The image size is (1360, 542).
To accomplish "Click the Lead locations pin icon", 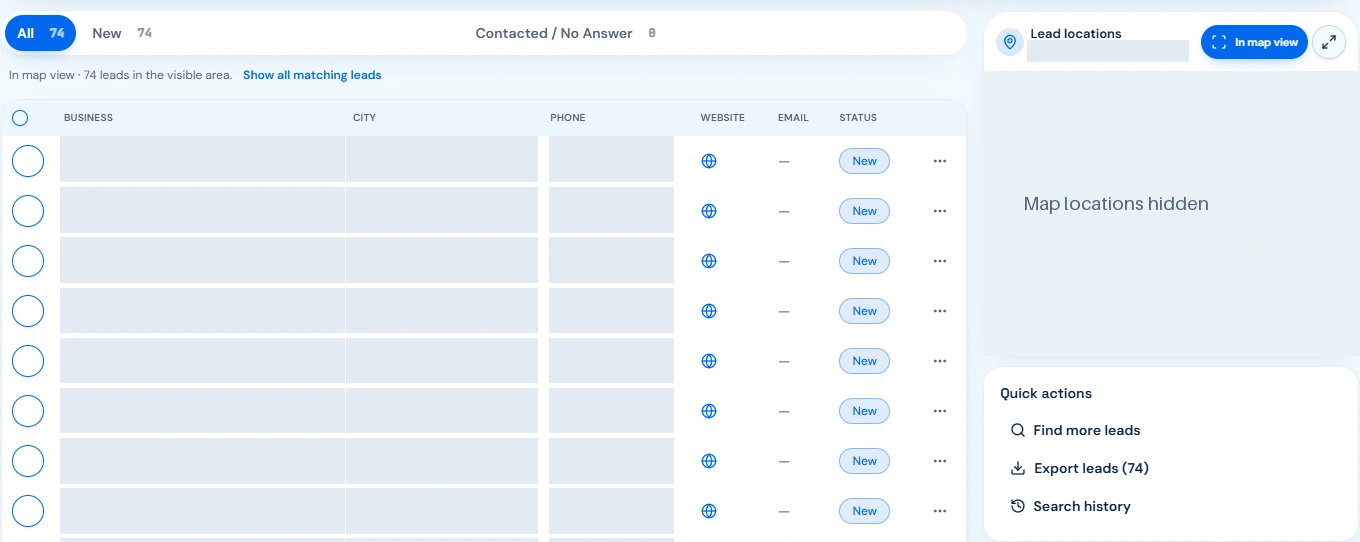I will click(1010, 42).
